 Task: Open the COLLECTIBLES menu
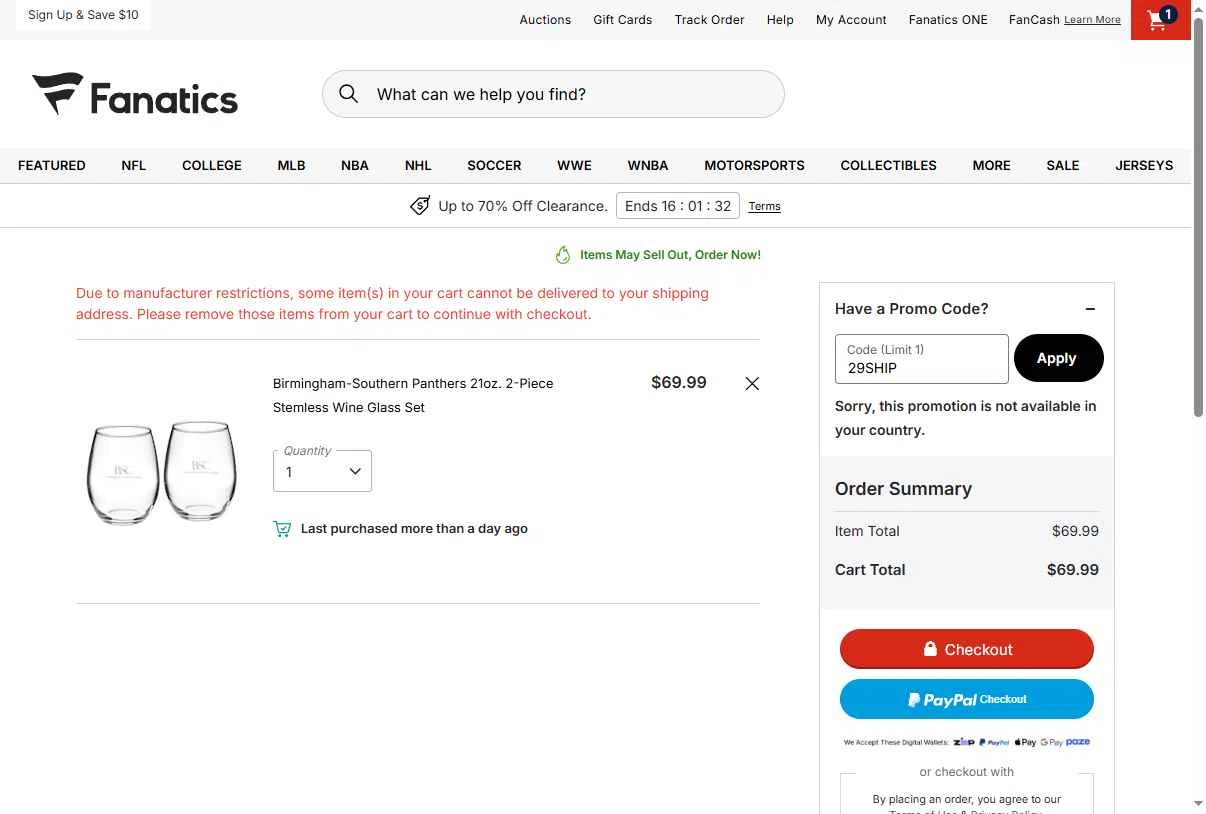pyautogui.click(x=888, y=166)
